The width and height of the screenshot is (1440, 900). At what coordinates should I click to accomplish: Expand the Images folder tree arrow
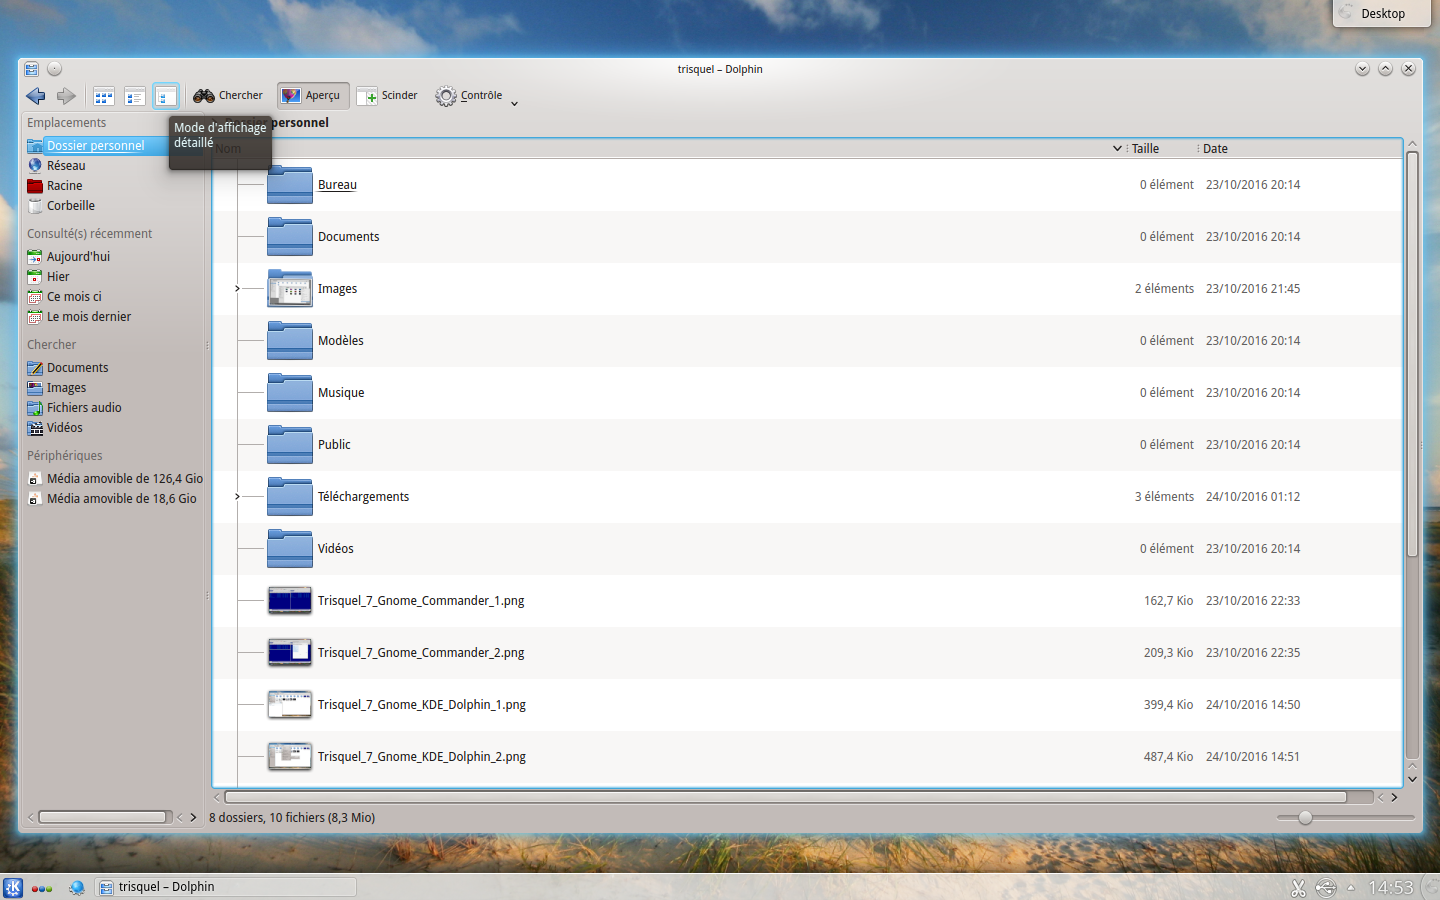[237, 289]
